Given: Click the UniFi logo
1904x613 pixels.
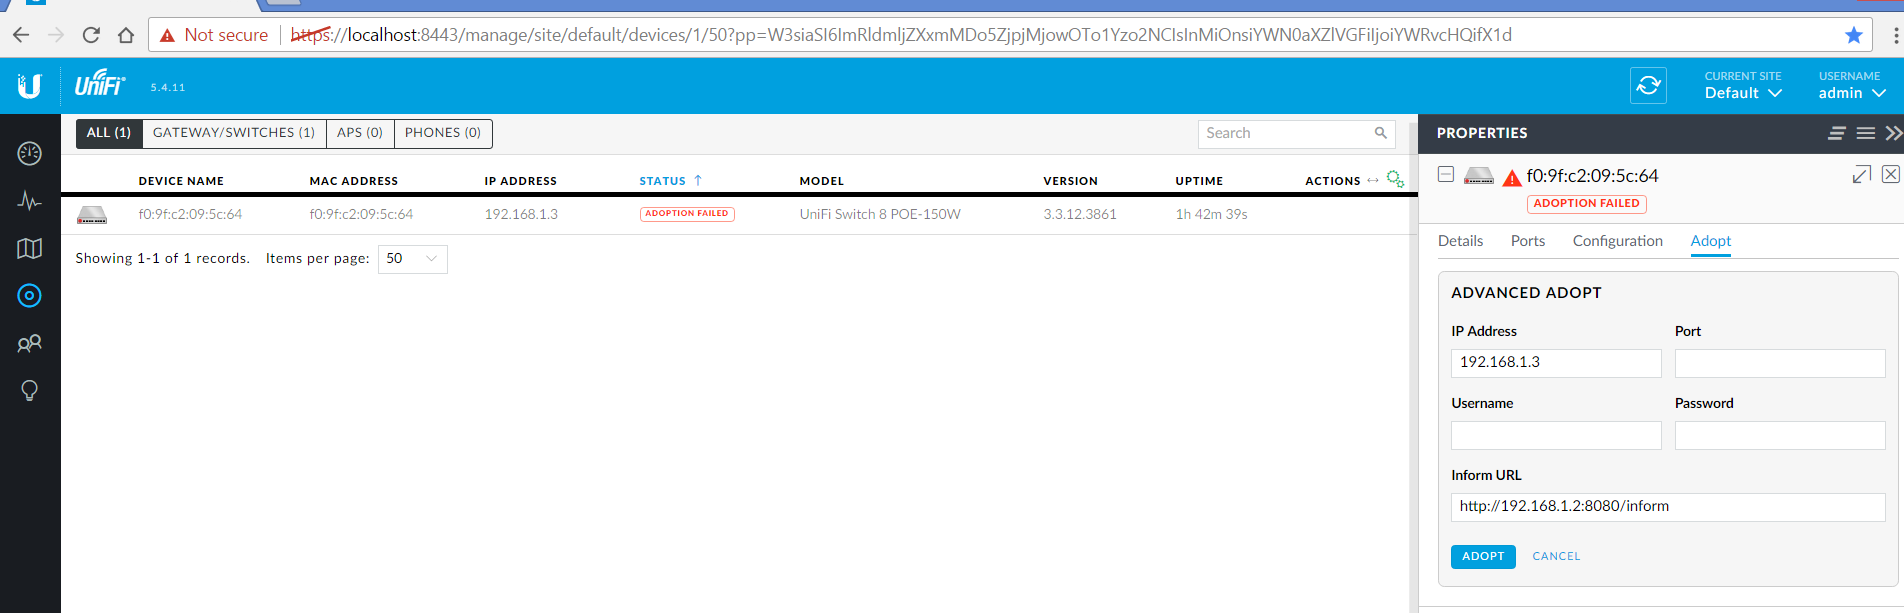Looking at the screenshot, I should pos(100,84).
